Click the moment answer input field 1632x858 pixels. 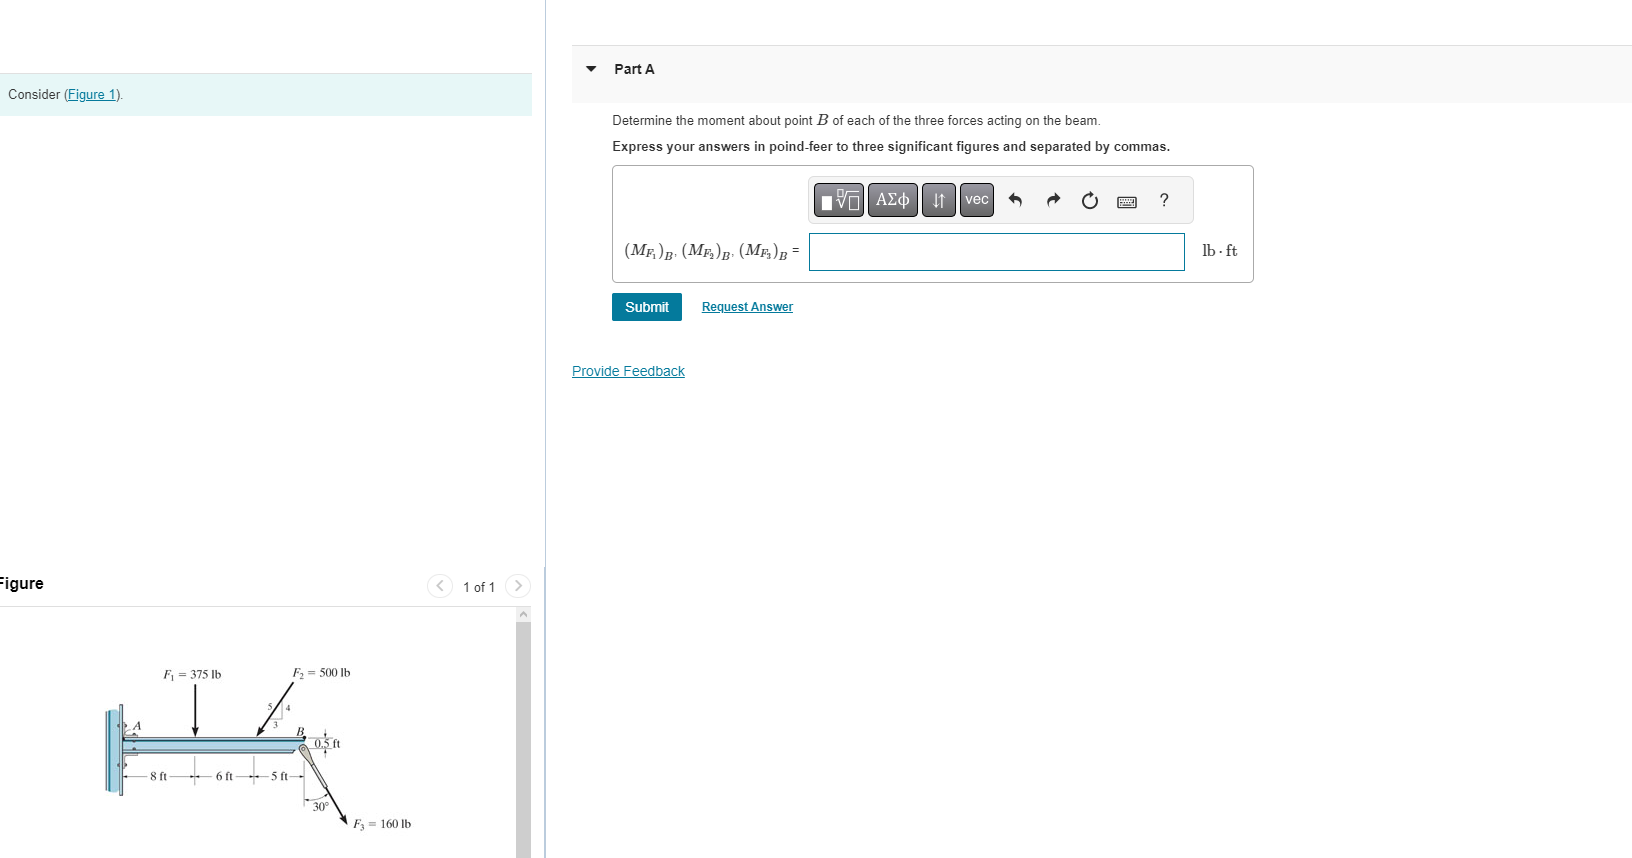[x=997, y=252]
